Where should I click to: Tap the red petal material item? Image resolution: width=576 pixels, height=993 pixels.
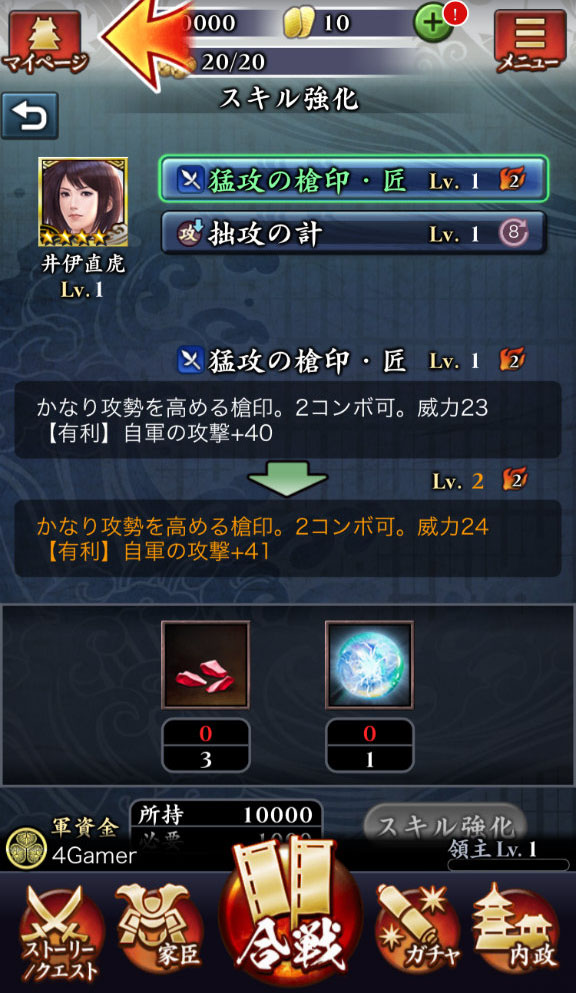206,665
